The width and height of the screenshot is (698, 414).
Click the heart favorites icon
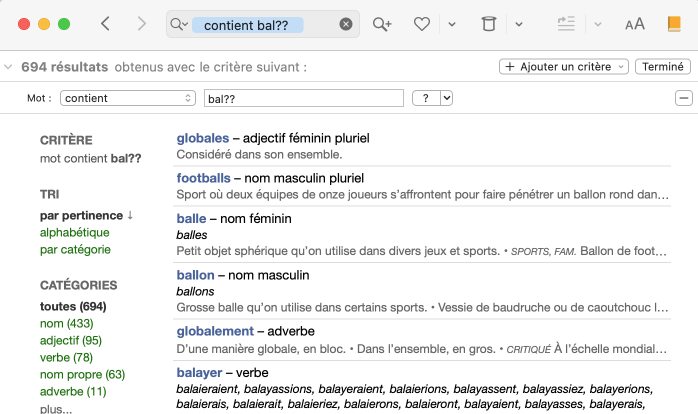[422, 24]
